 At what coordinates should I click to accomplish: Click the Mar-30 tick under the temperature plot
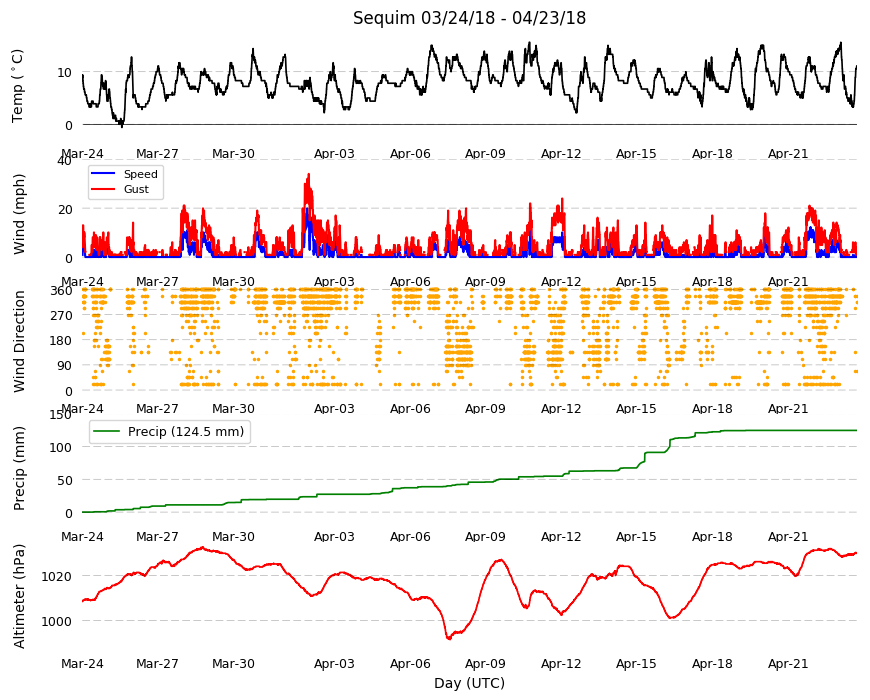233,154
